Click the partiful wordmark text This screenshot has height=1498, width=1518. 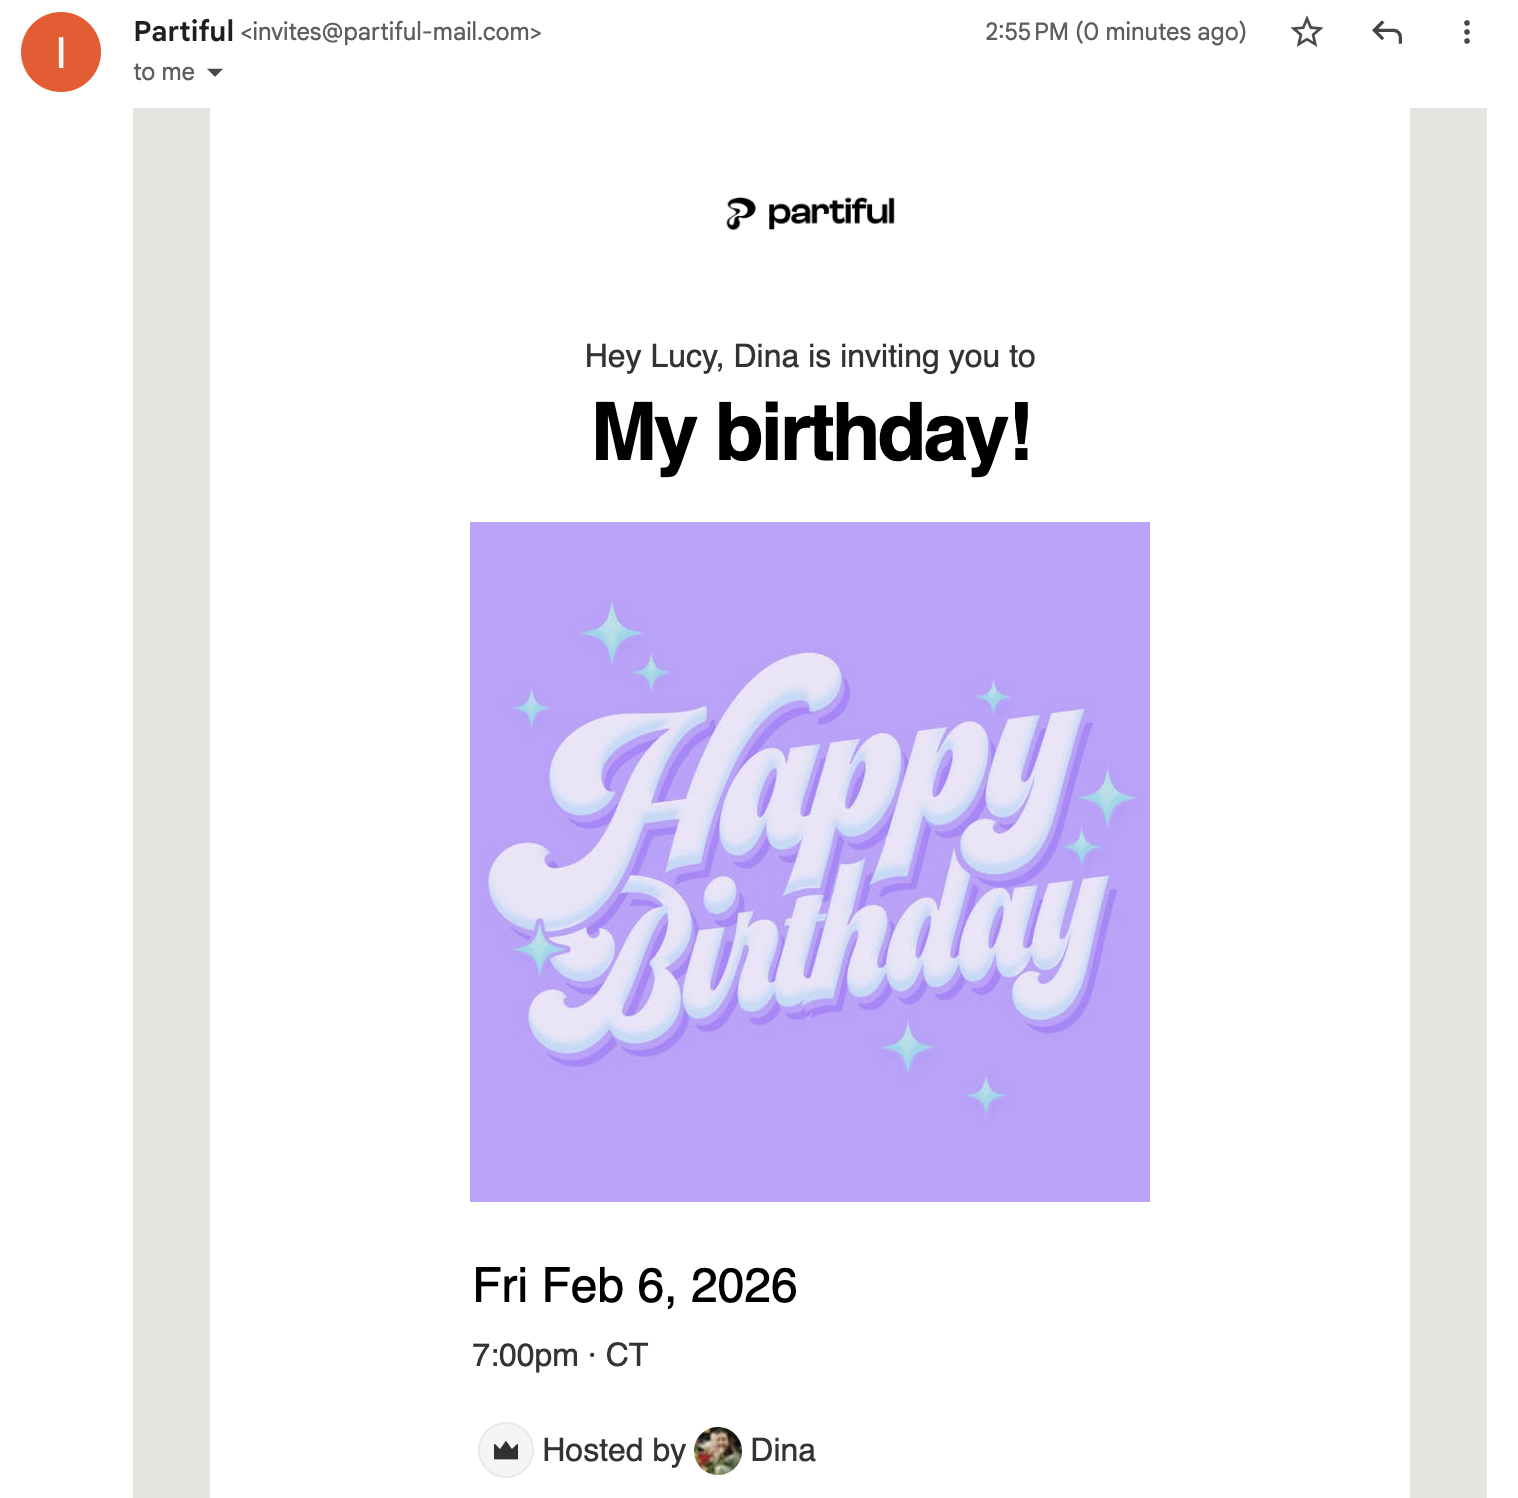tap(831, 212)
